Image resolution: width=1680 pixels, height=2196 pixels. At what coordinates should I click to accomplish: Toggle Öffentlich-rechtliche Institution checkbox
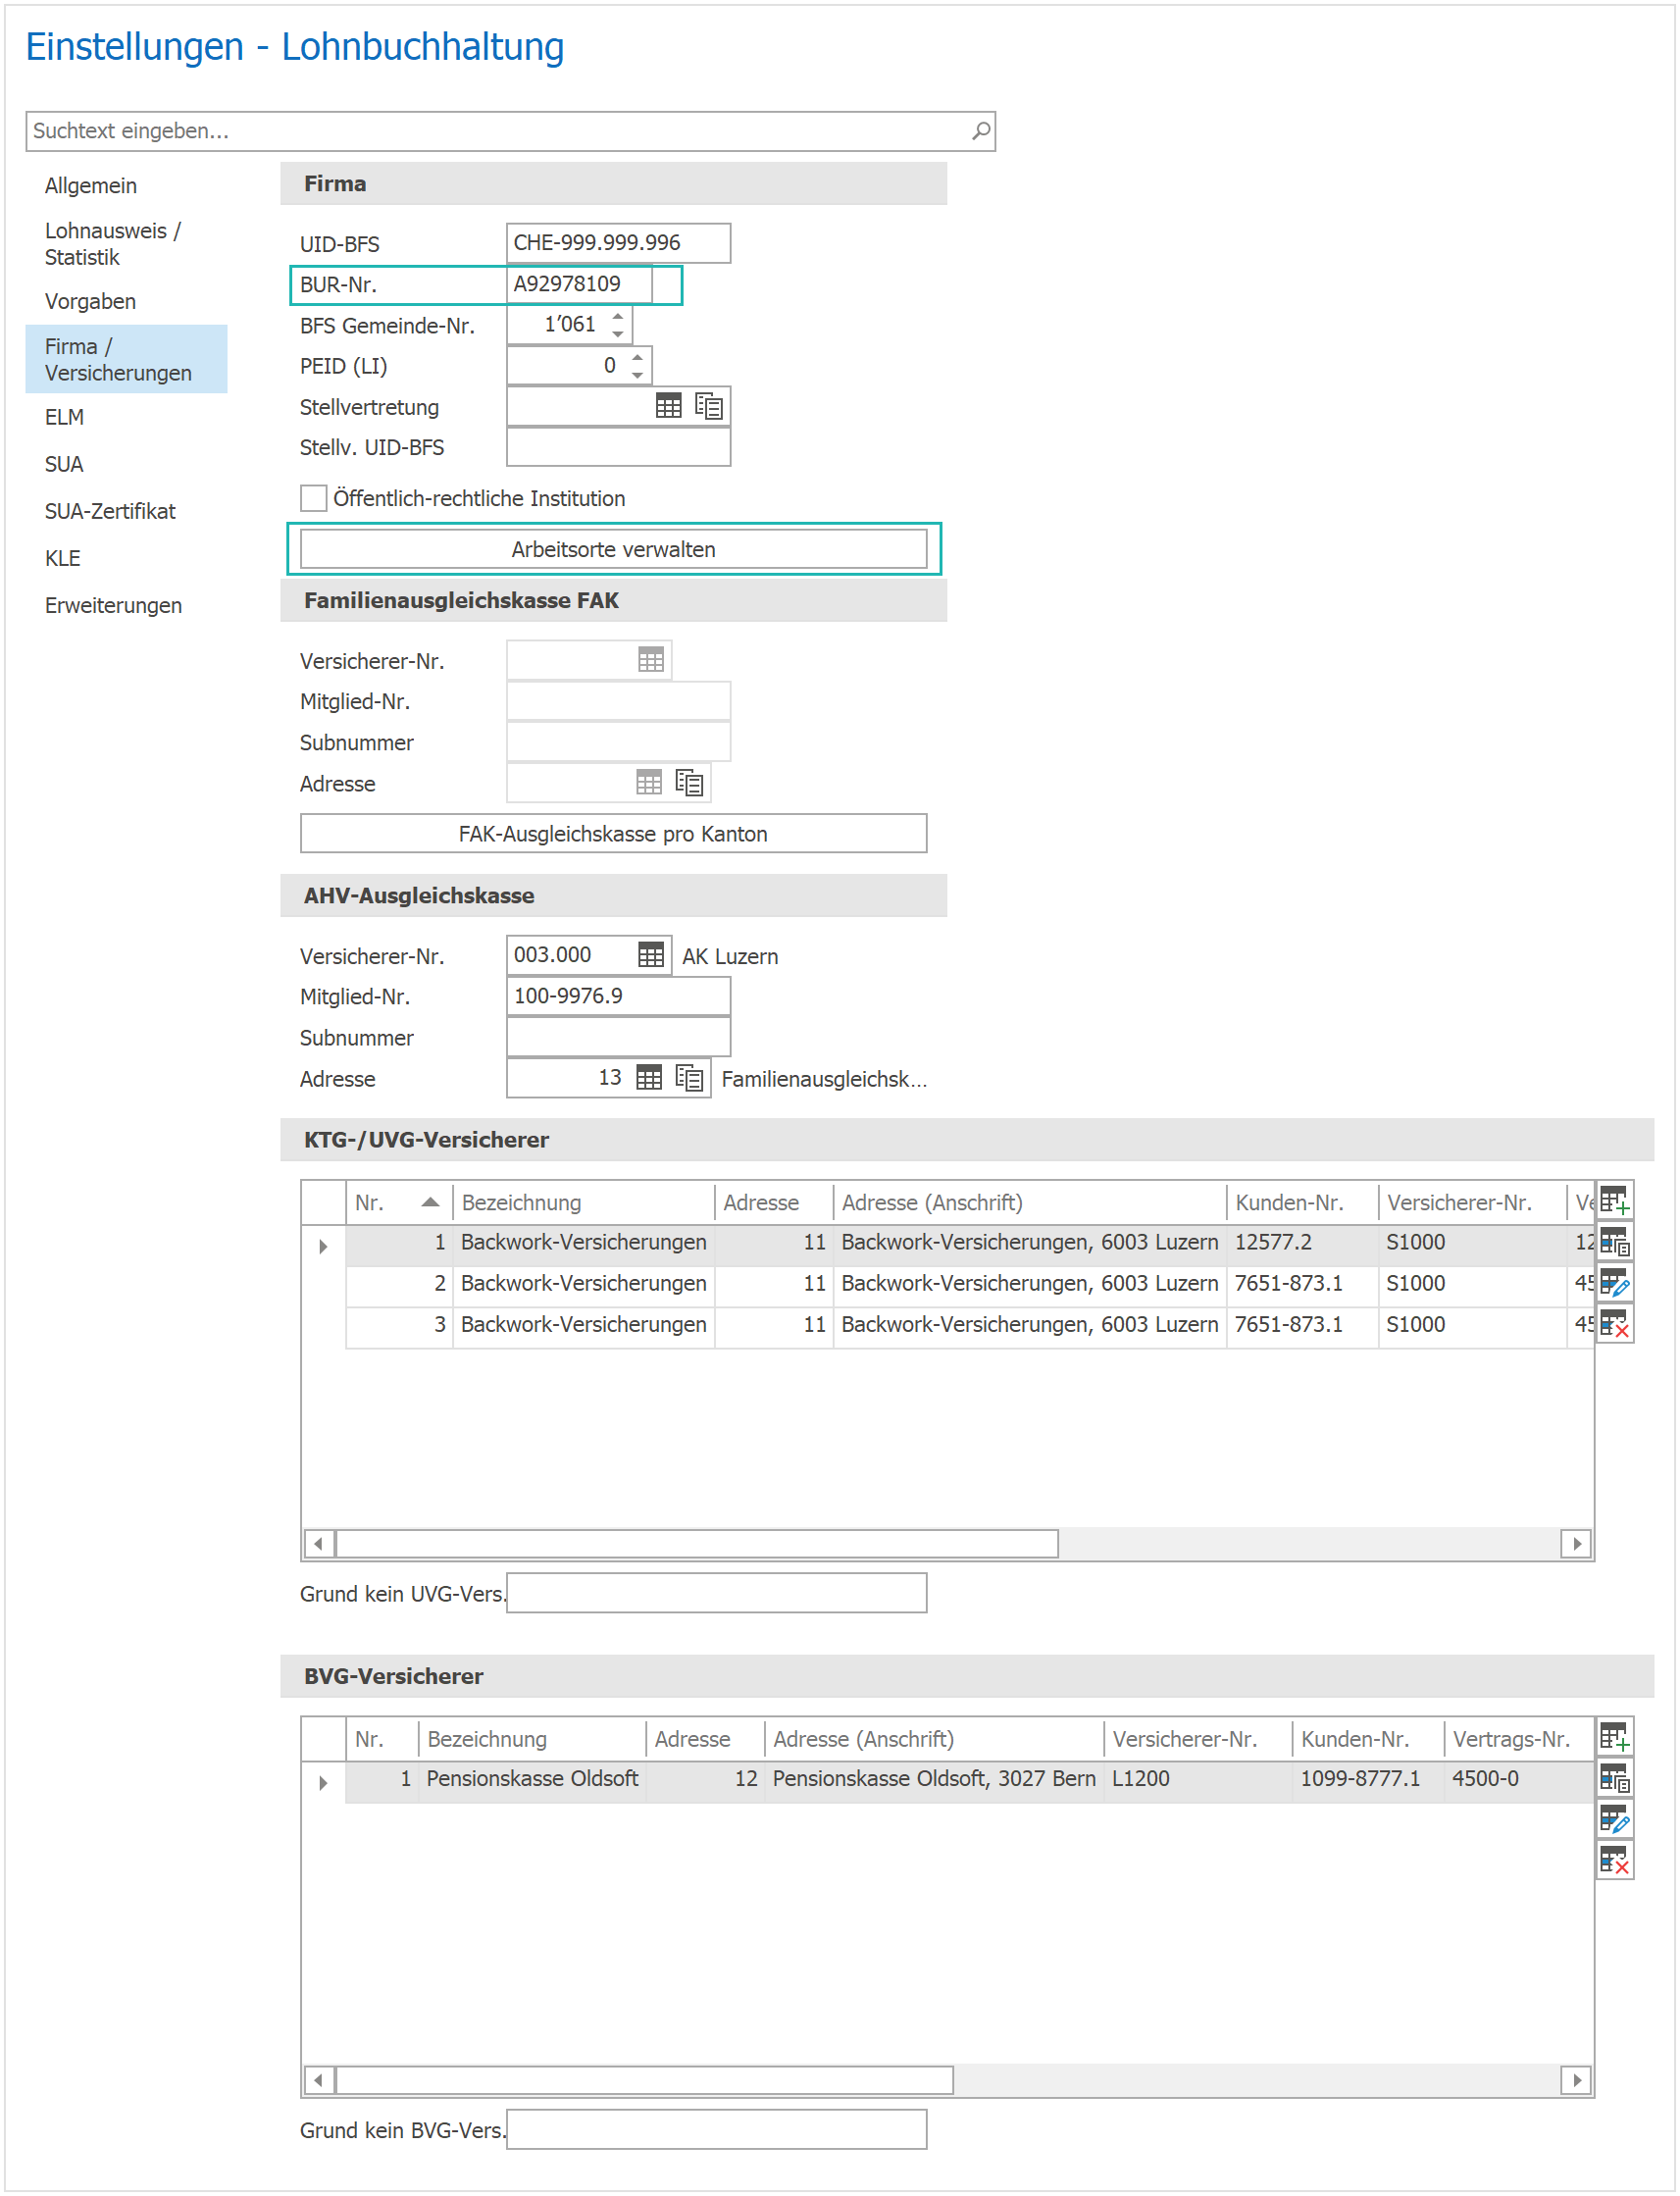[x=313, y=498]
